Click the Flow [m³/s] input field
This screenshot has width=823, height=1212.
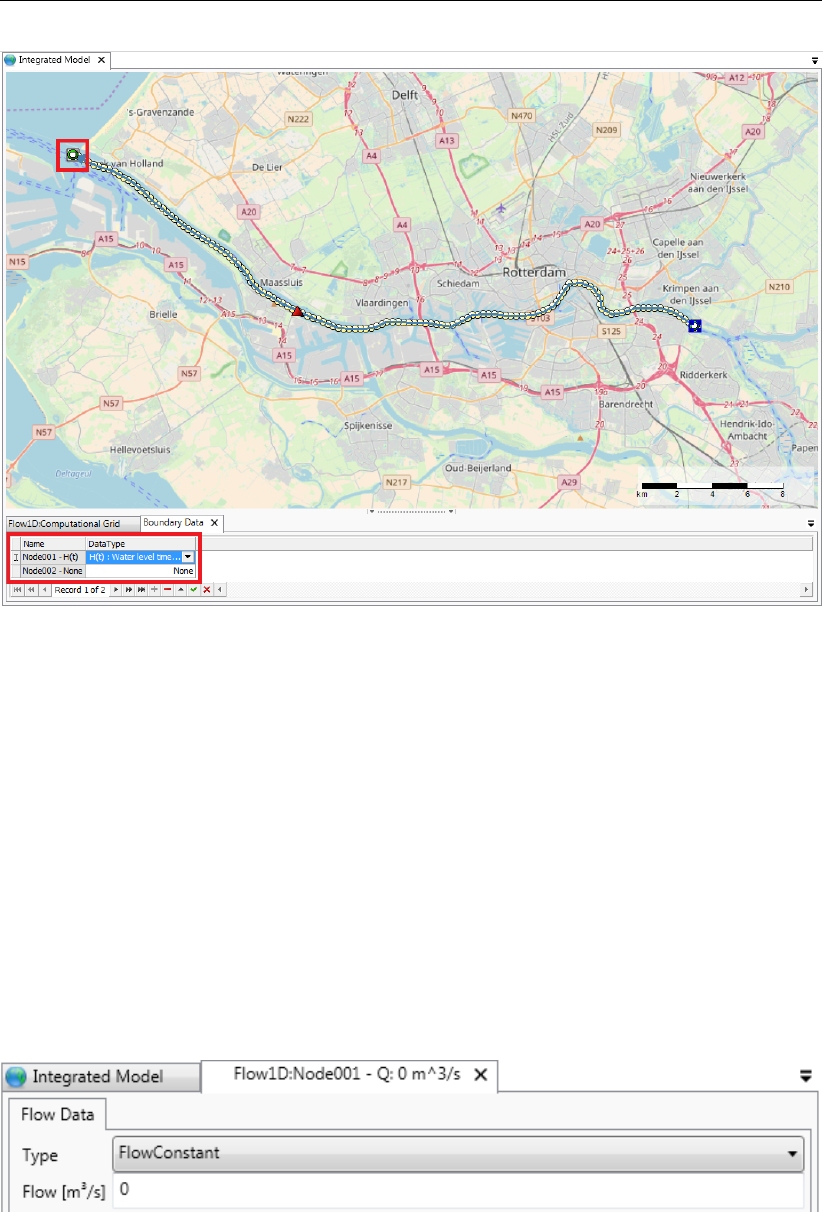pyautogui.click(x=459, y=1190)
